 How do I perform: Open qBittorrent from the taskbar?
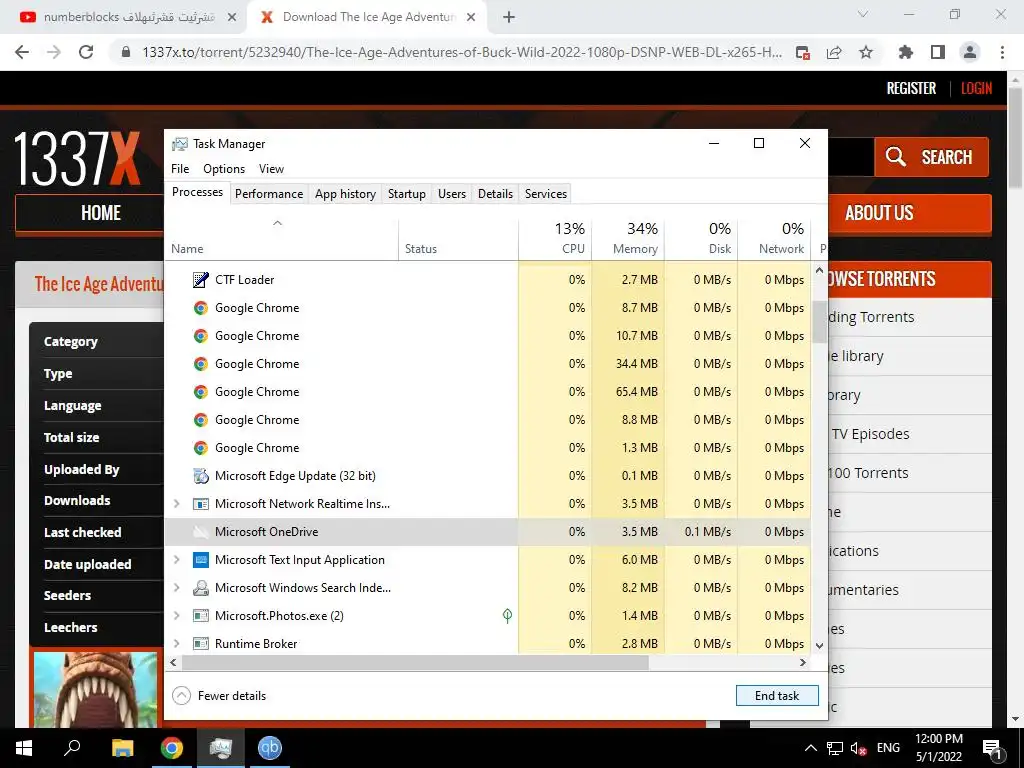270,748
